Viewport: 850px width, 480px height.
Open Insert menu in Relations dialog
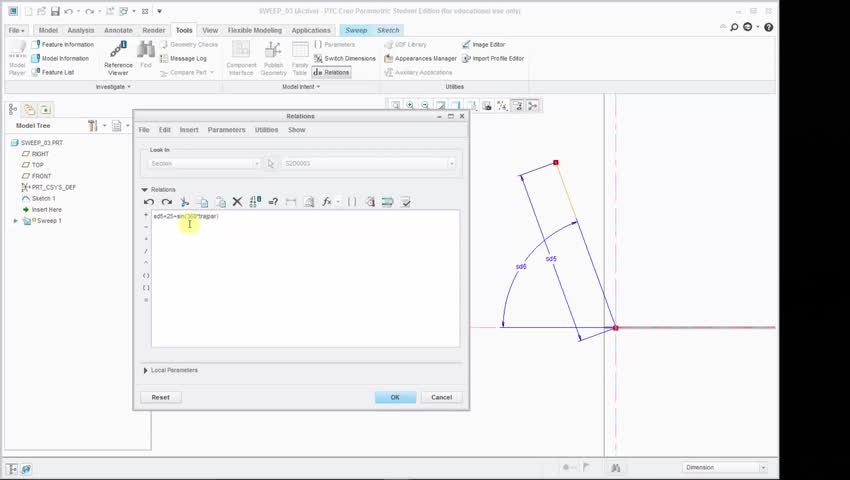189,130
